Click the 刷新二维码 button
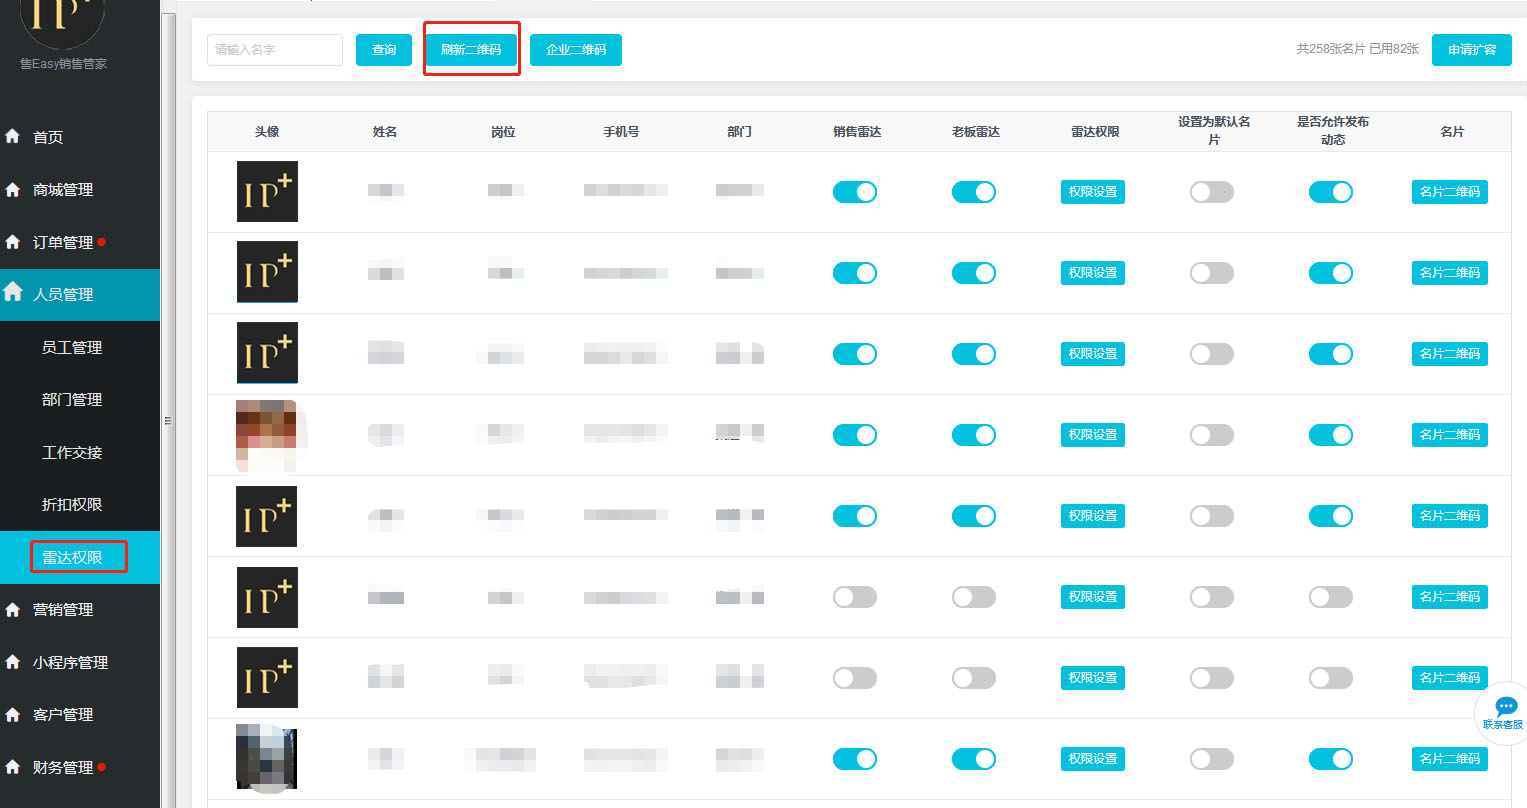1527x808 pixels. pos(471,50)
